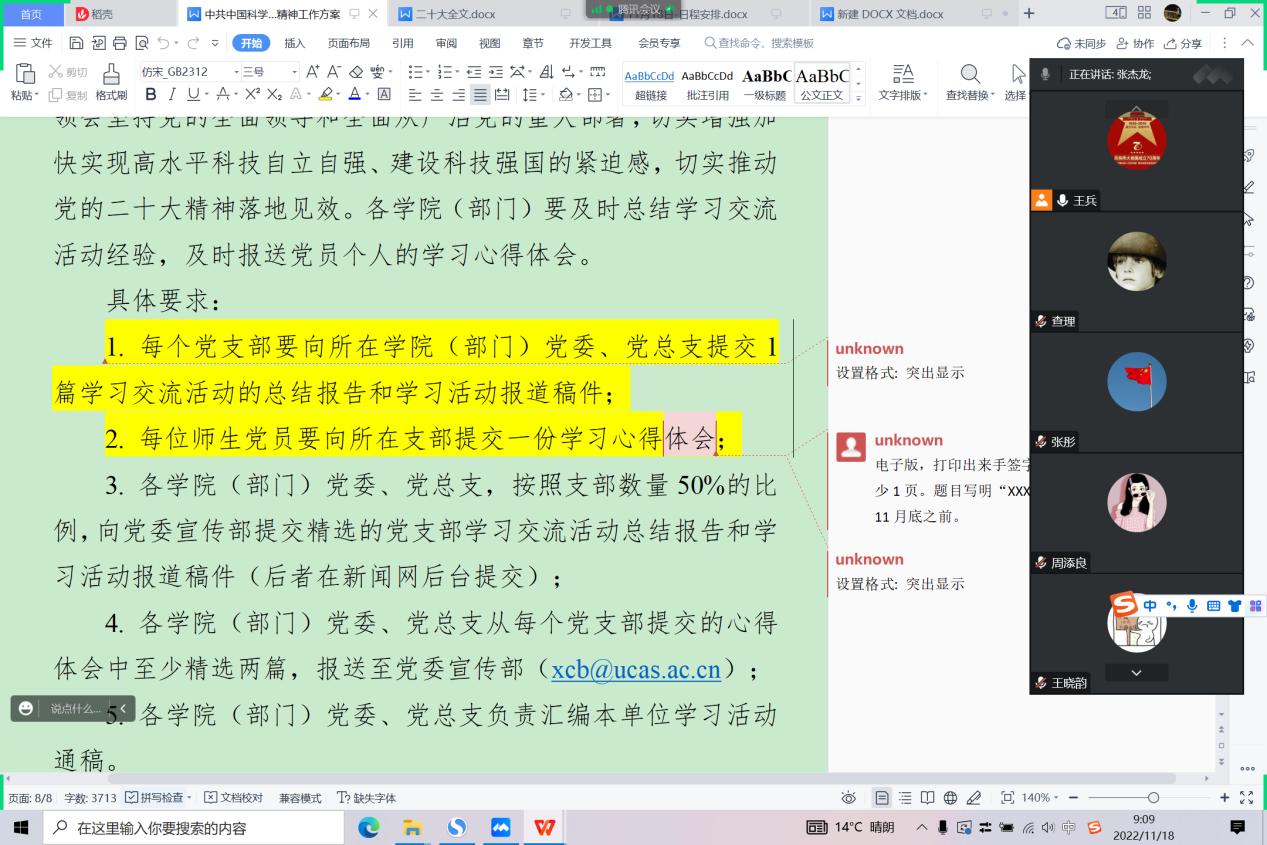Click the Save document icon
Viewport: 1267px width, 845px height.
[77, 43]
